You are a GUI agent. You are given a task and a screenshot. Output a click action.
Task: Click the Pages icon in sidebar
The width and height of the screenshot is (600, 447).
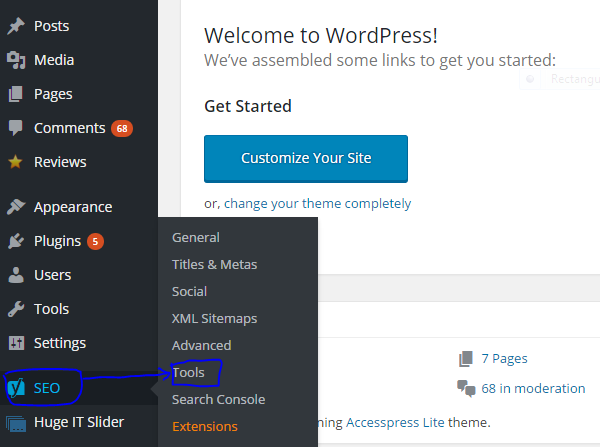point(16,94)
